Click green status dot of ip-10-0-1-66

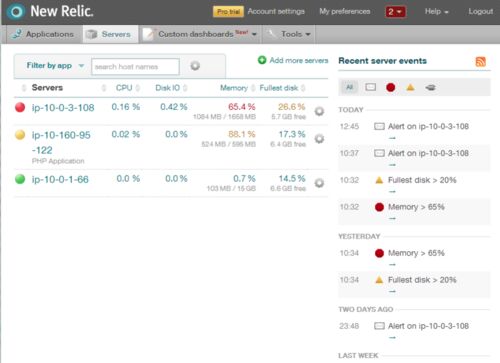point(20,179)
